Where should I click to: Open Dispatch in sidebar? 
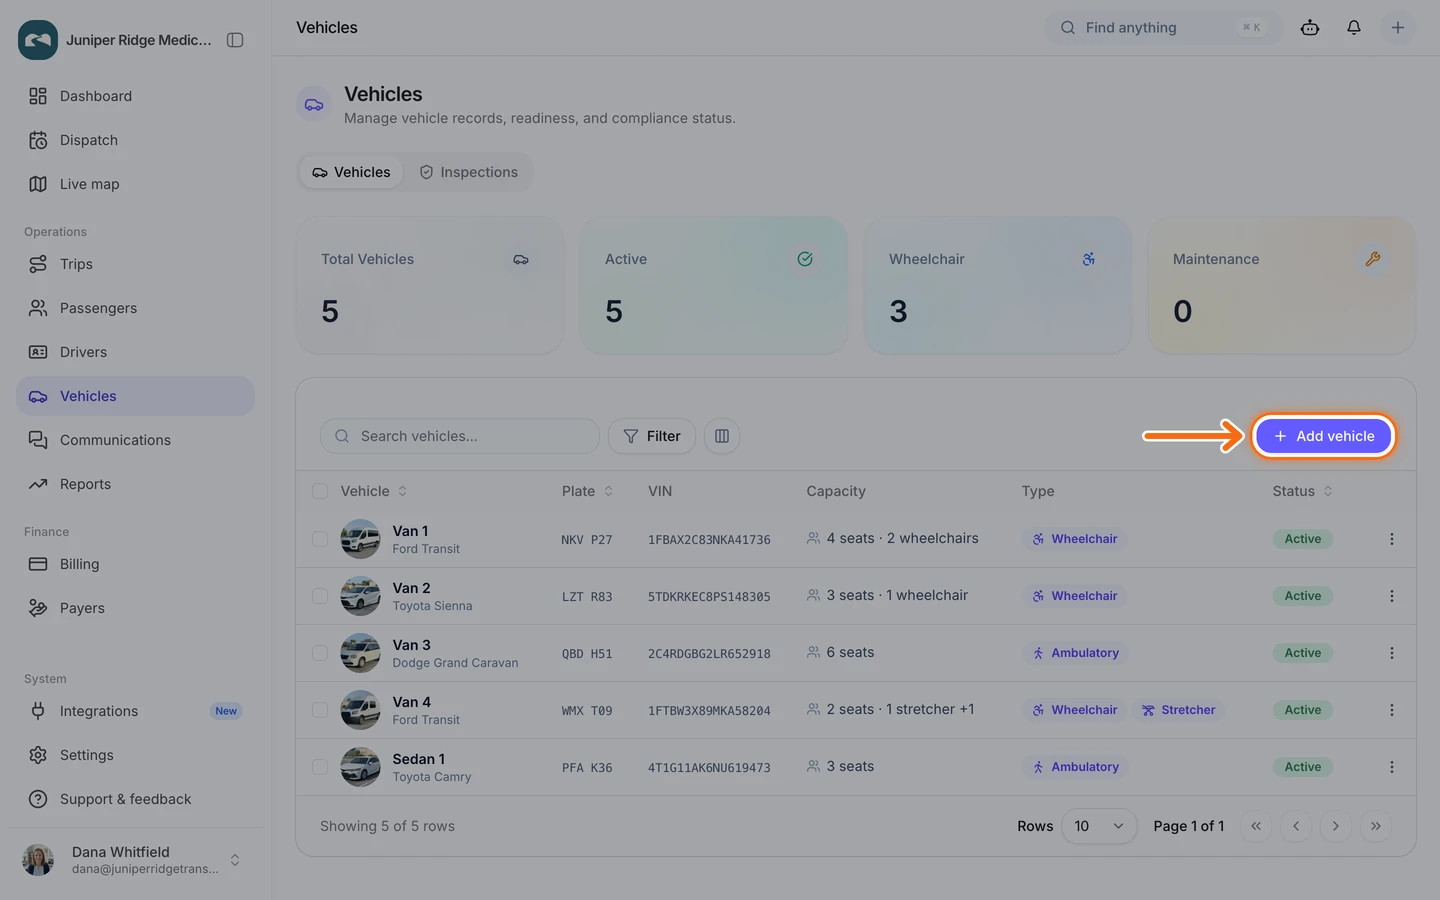[135, 140]
